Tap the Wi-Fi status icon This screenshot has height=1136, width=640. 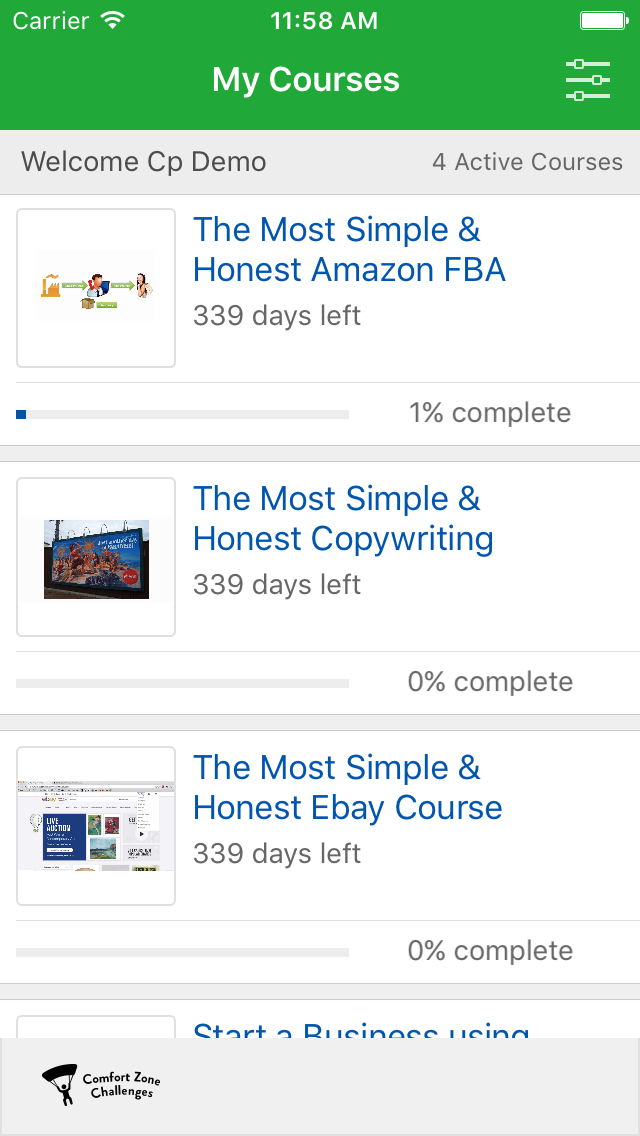point(112,20)
